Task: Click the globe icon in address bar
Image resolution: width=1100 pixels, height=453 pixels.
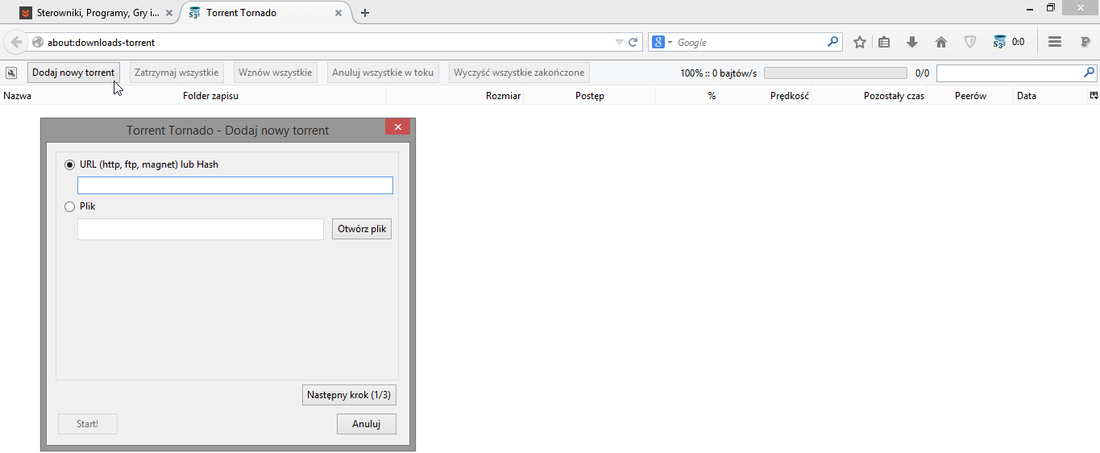Action: [x=38, y=42]
